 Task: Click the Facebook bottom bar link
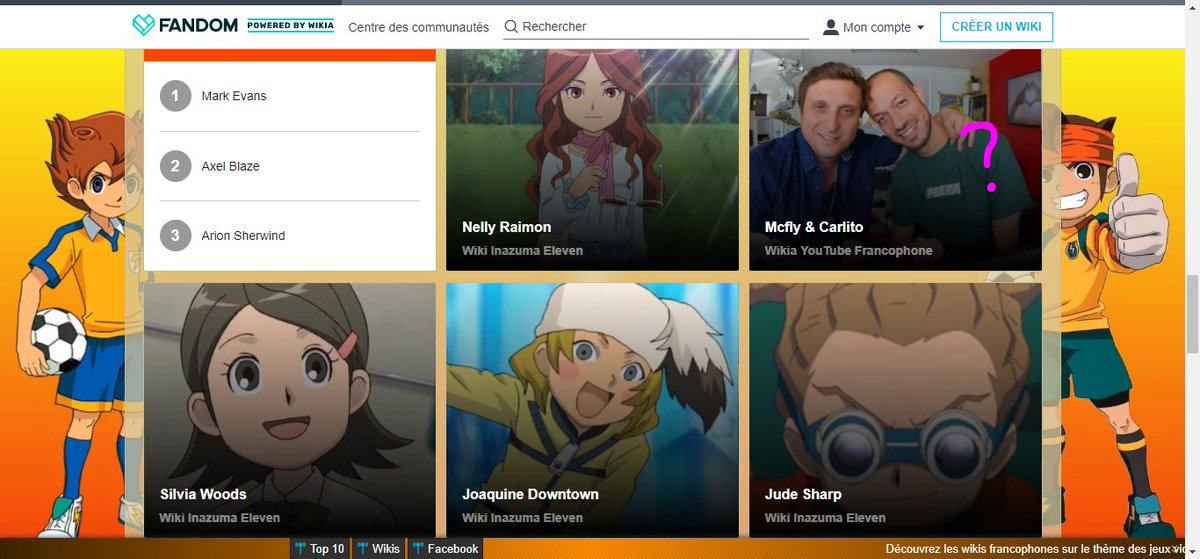tap(446, 548)
